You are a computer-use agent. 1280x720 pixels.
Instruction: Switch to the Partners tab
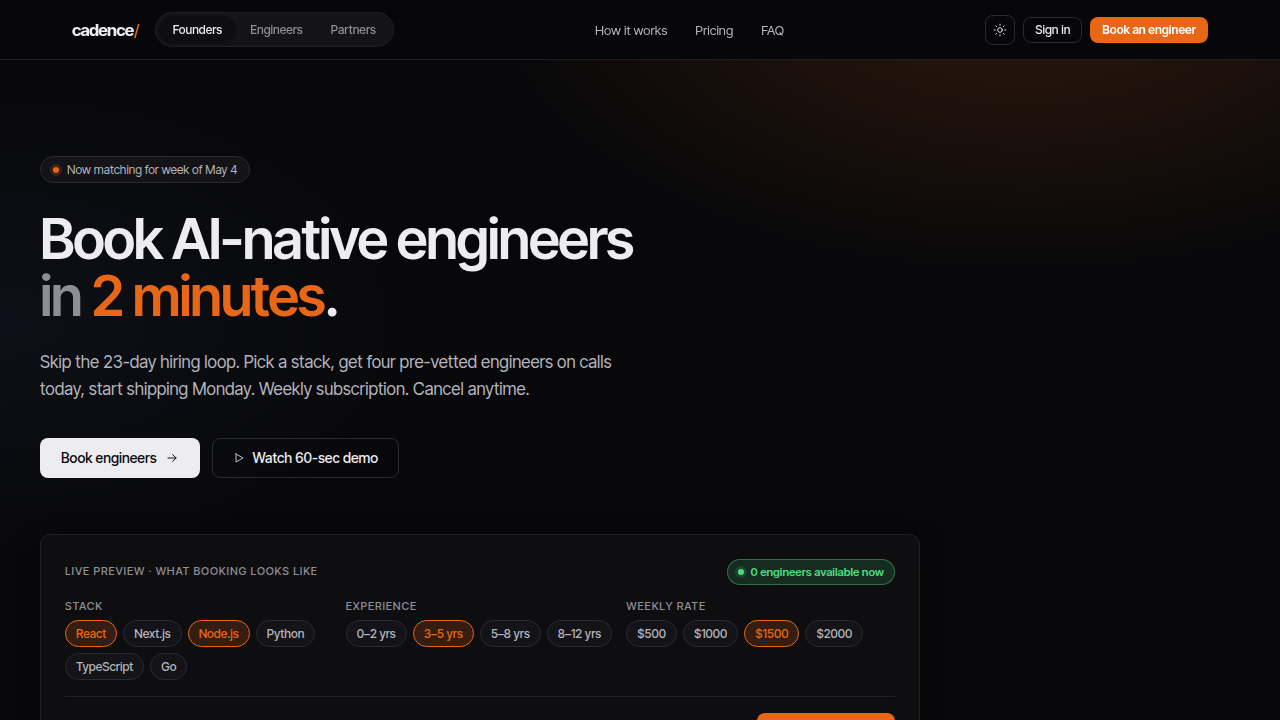pos(353,30)
